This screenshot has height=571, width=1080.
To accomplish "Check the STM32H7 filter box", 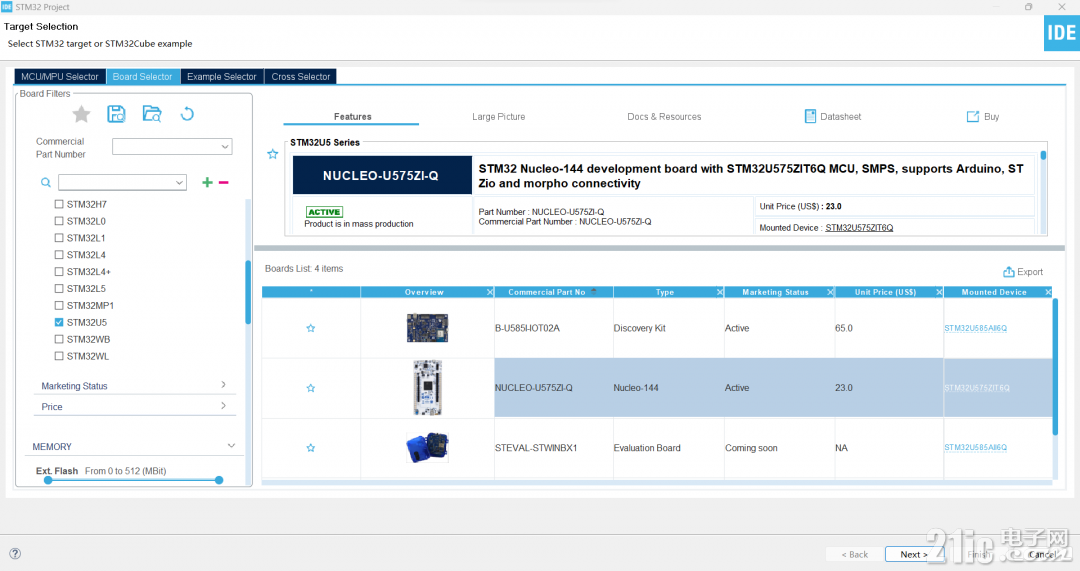I will pos(59,204).
